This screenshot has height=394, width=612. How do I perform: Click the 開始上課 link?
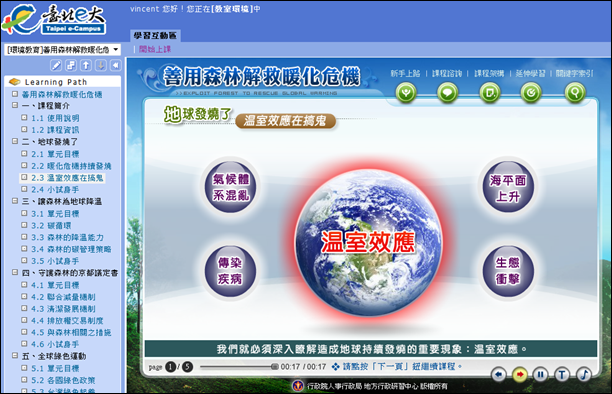coord(155,49)
